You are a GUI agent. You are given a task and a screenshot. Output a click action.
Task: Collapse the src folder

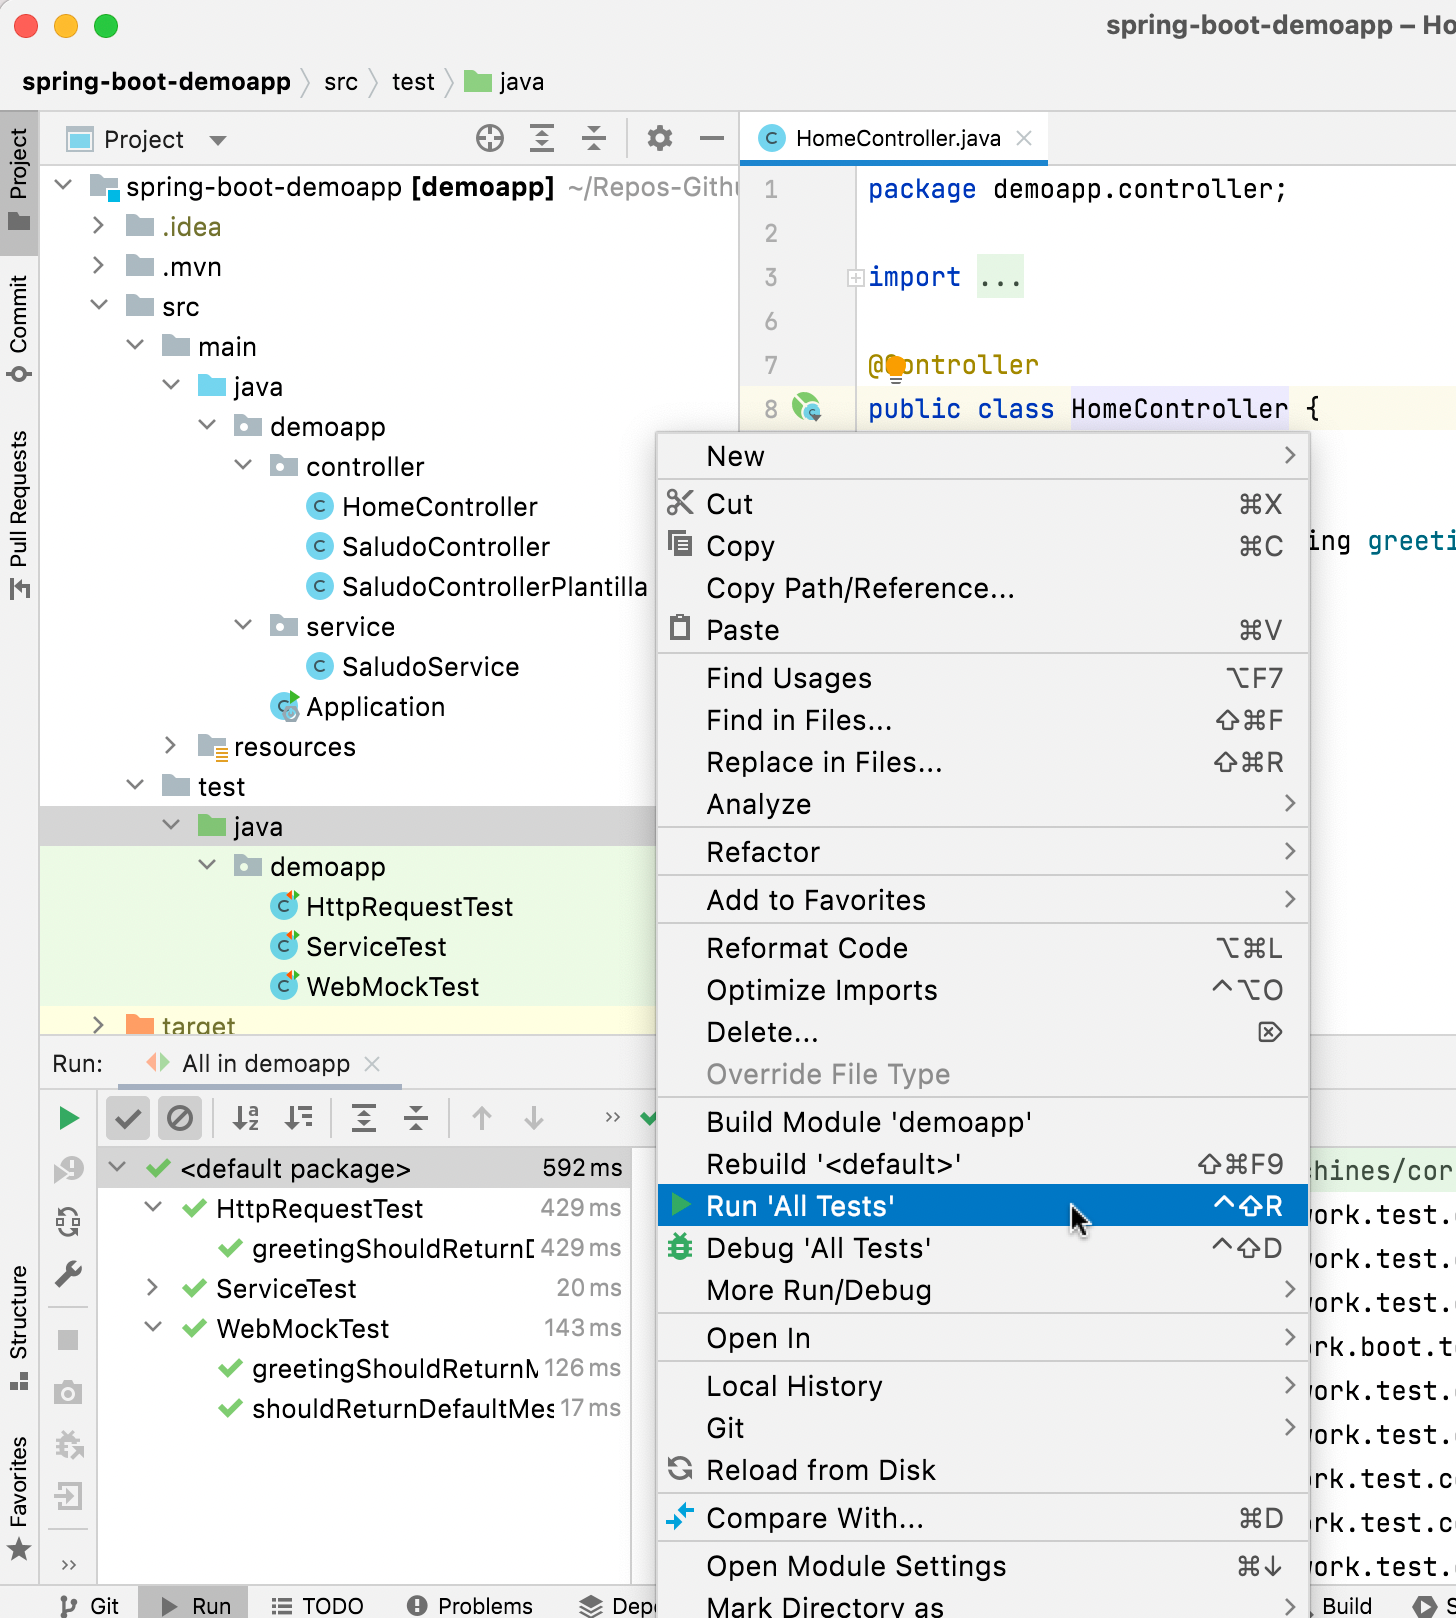[x=98, y=305]
